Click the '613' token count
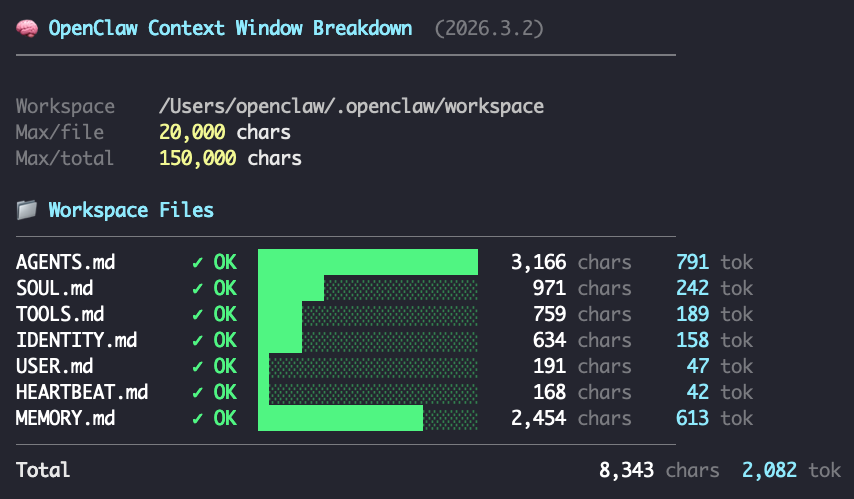The height and width of the screenshot is (499, 854). pyautogui.click(x=693, y=418)
